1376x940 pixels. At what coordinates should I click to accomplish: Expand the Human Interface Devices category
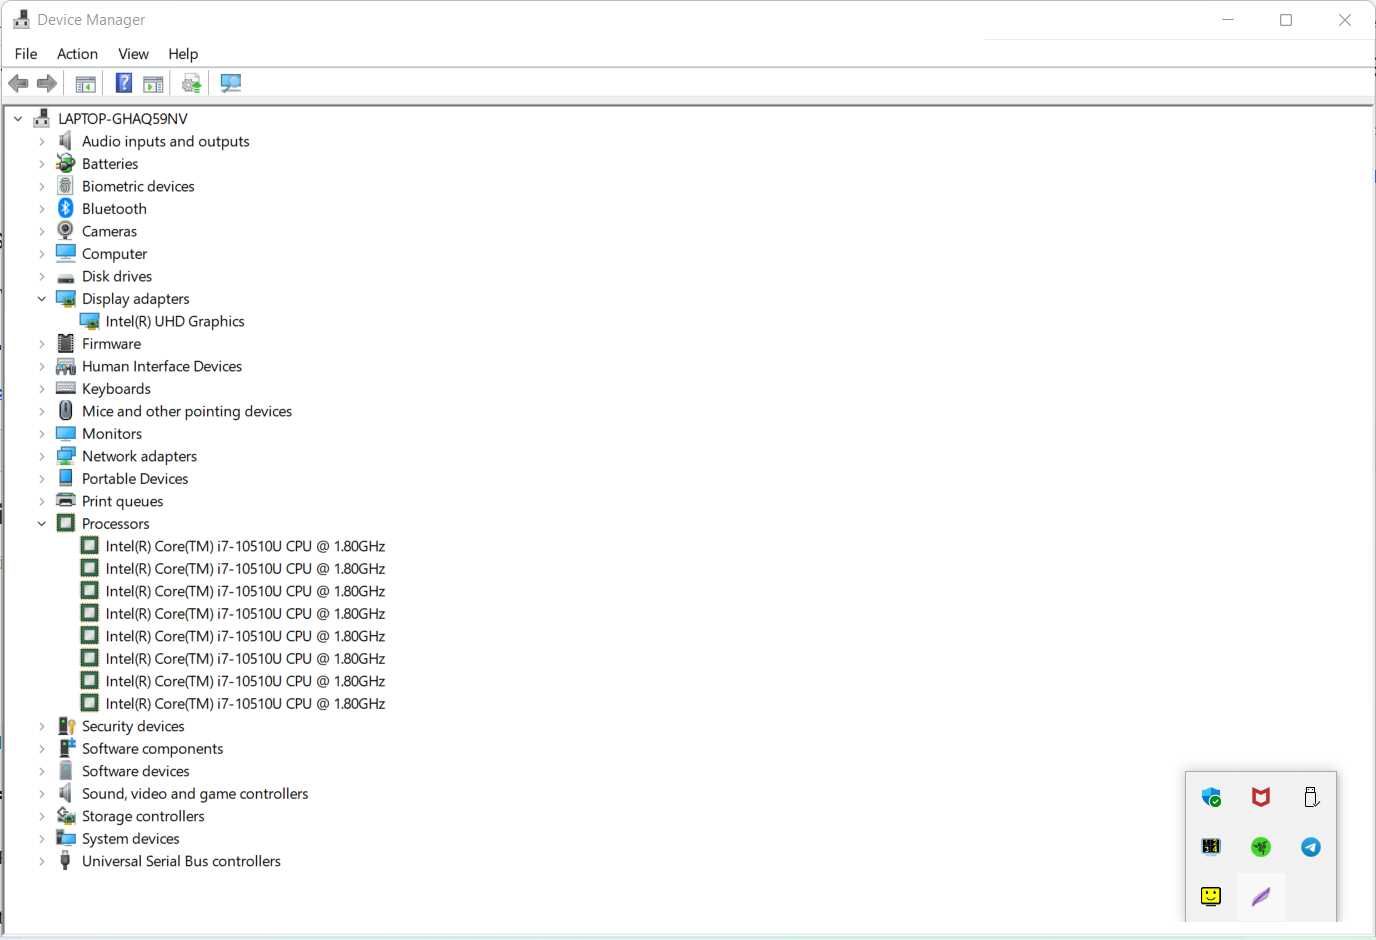[42, 366]
